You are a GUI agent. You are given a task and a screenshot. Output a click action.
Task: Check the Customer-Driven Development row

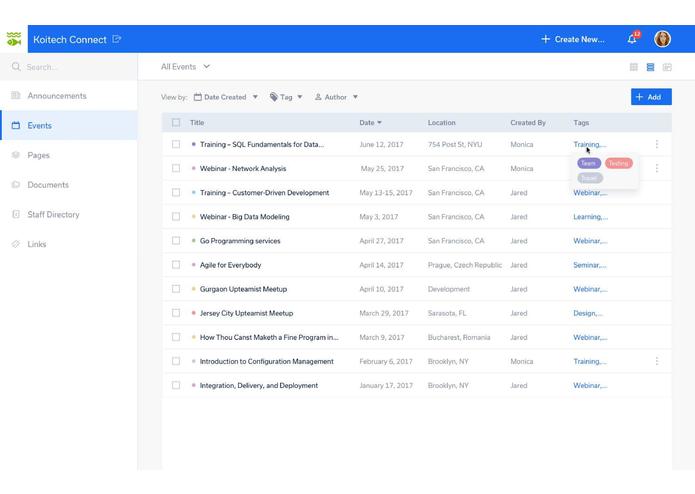click(176, 192)
